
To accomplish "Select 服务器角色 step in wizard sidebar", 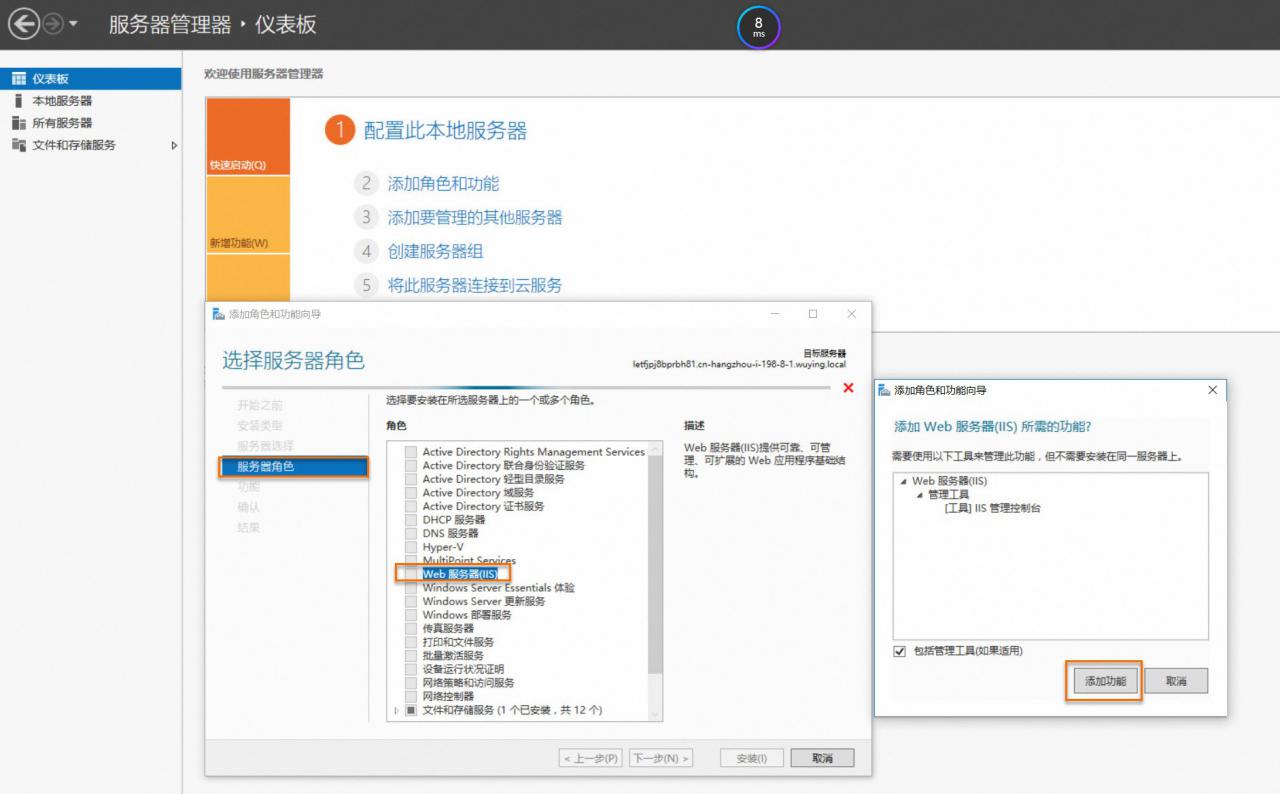I will tap(294, 466).
